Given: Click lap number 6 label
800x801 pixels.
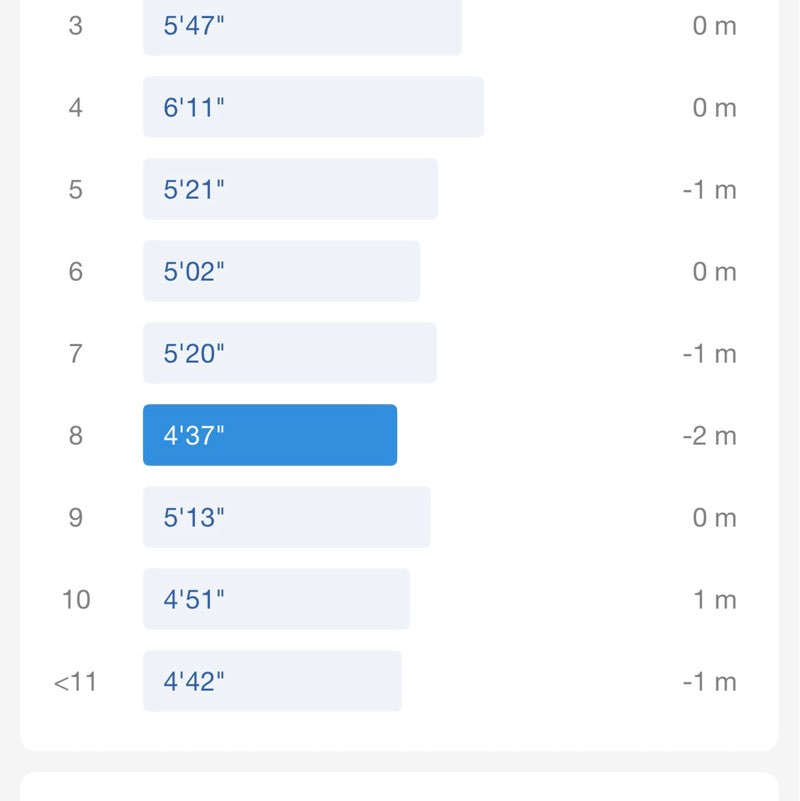Looking at the screenshot, I should click(76, 271).
